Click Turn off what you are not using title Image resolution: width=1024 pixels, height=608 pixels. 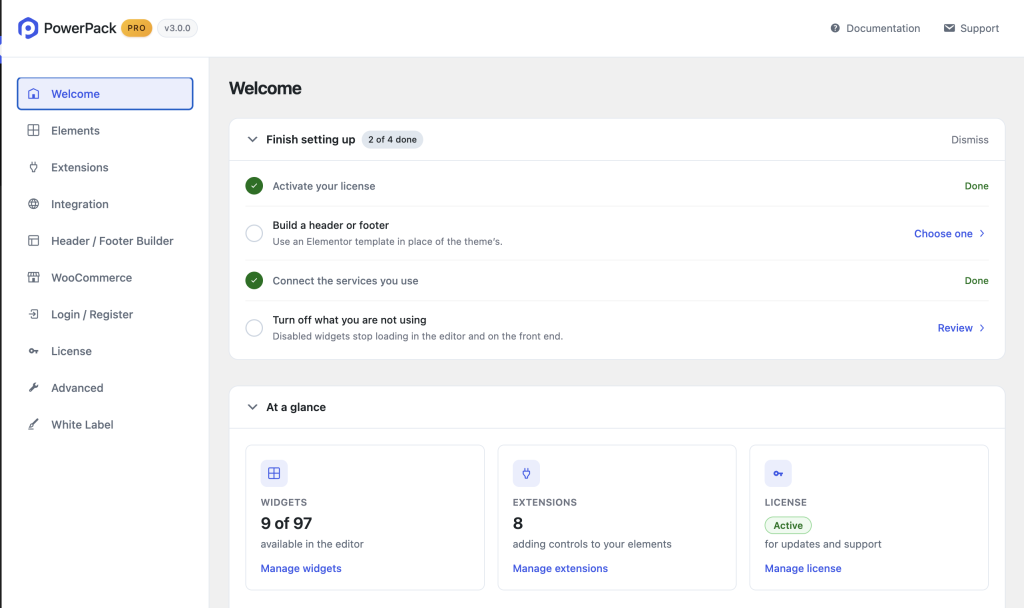click(349, 320)
